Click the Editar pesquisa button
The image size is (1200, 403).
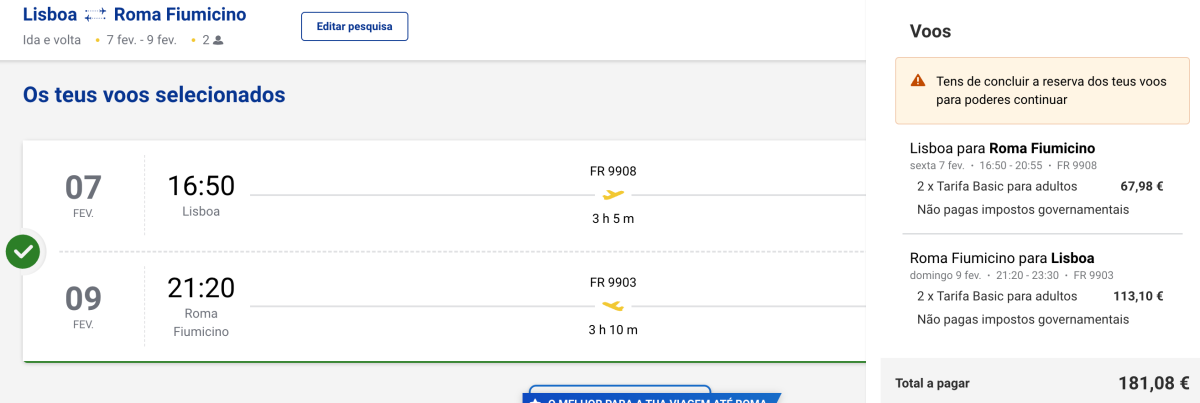click(355, 26)
